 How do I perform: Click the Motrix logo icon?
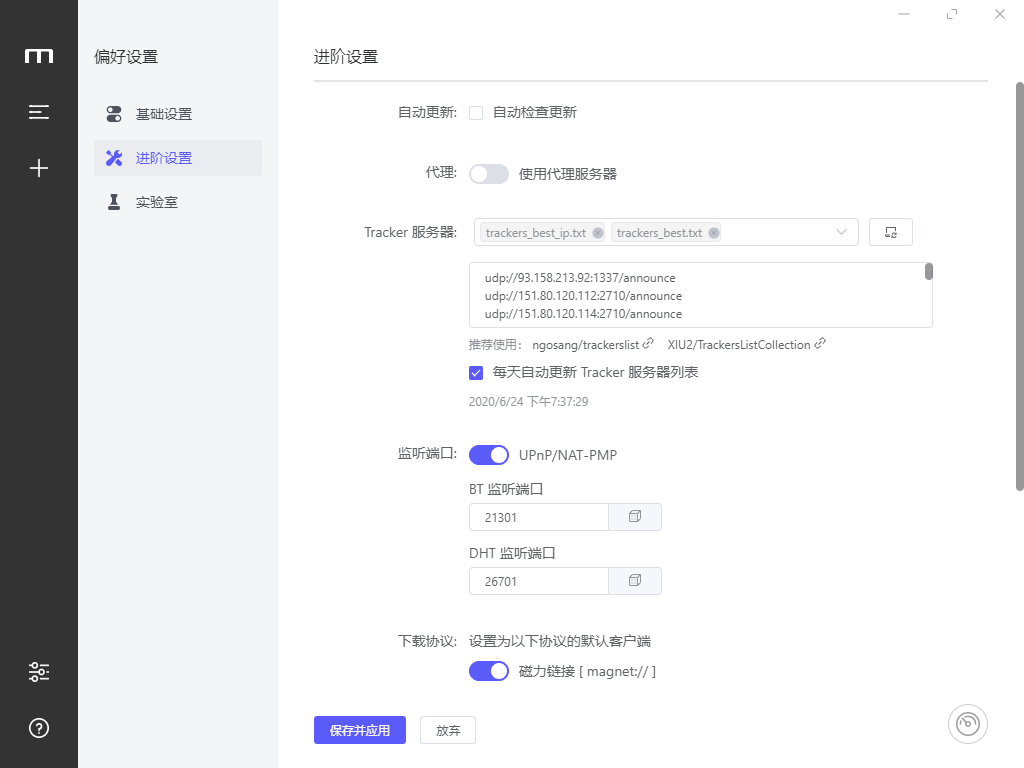click(39, 56)
